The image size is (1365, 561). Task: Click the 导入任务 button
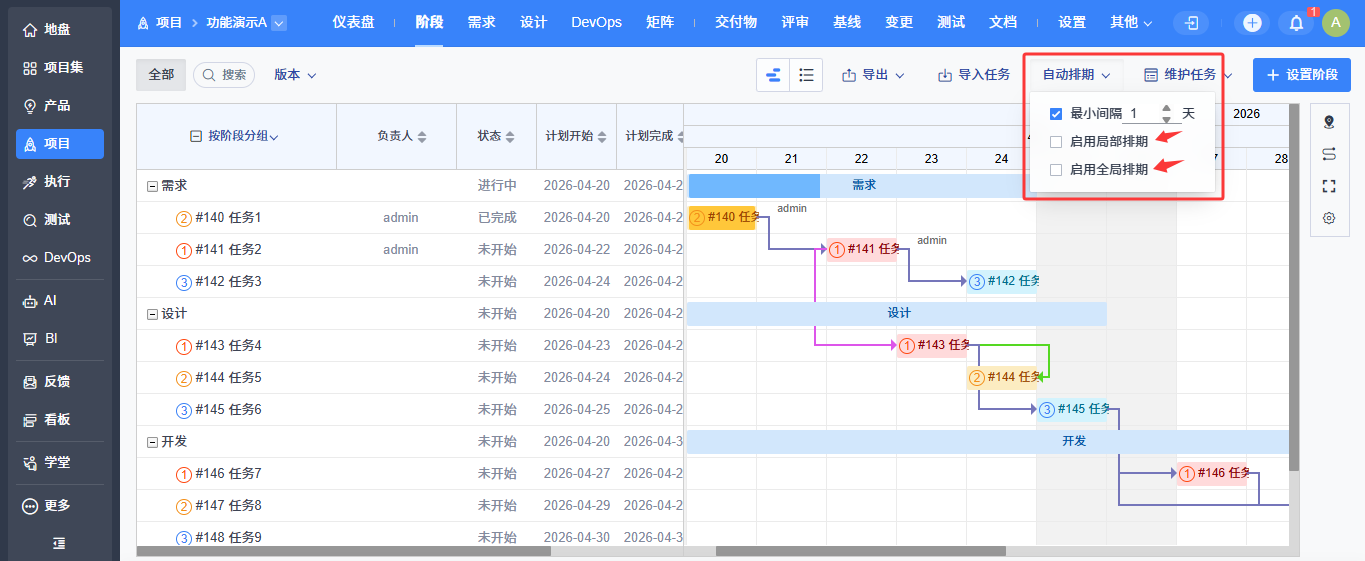click(x=974, y=75)
